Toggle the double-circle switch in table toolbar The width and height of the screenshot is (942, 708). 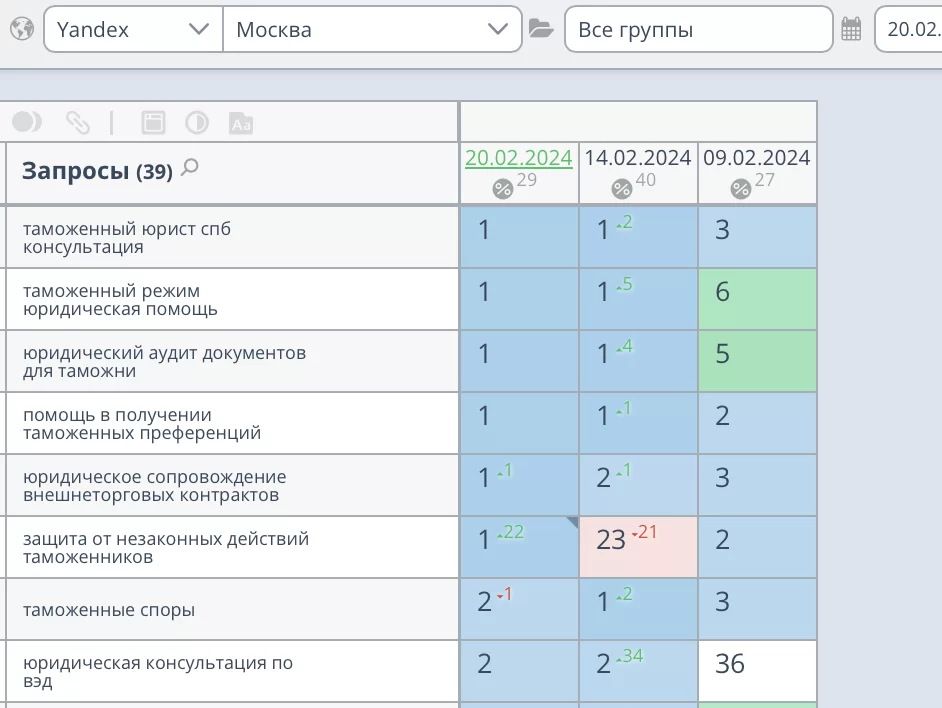(27, 122)
